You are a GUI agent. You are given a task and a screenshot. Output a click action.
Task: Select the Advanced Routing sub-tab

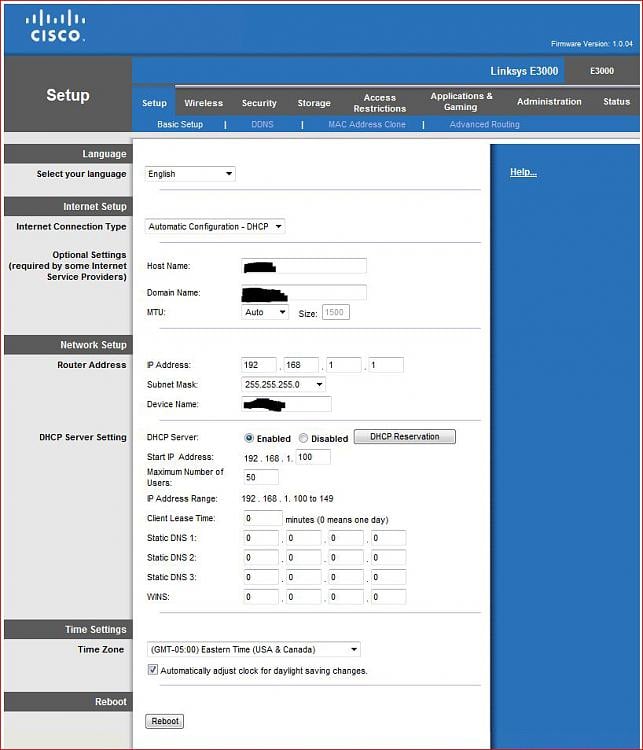(x=484, y=124)
